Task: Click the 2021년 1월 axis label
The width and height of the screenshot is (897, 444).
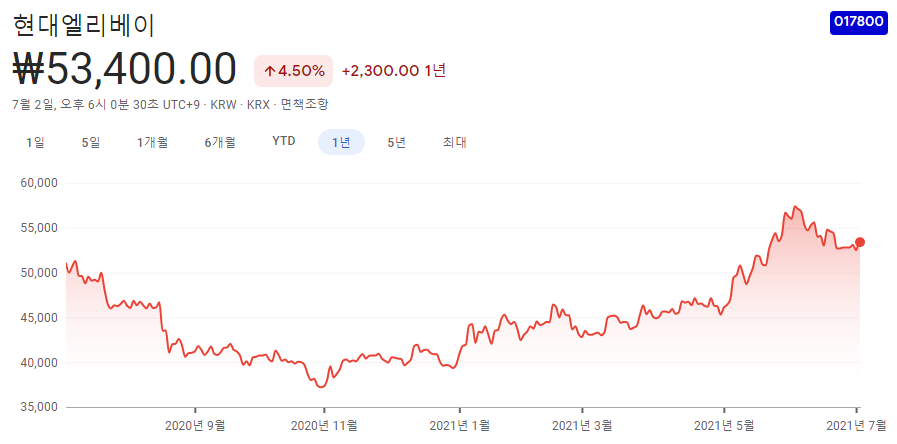Action: pos(459,425)
